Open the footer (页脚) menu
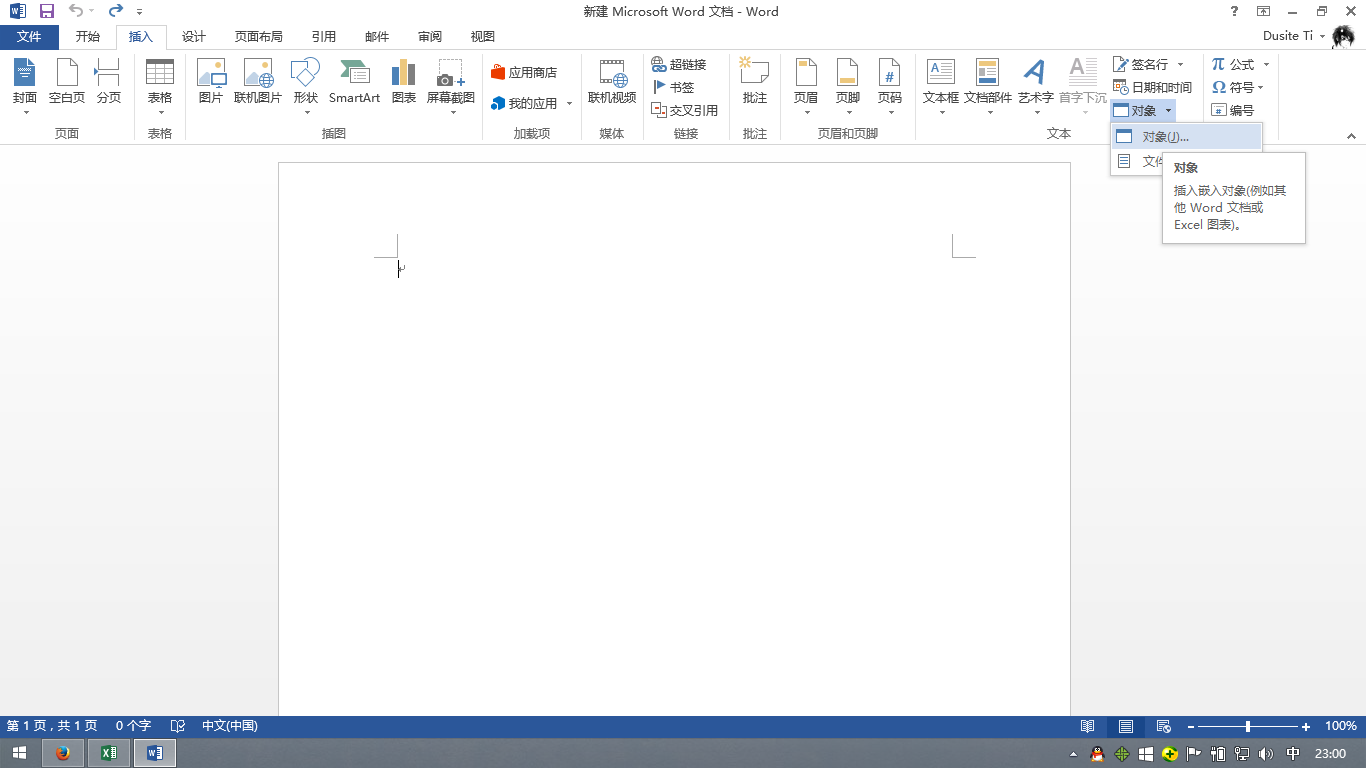This screenshot has width=1366, height=768. point(848,85)
